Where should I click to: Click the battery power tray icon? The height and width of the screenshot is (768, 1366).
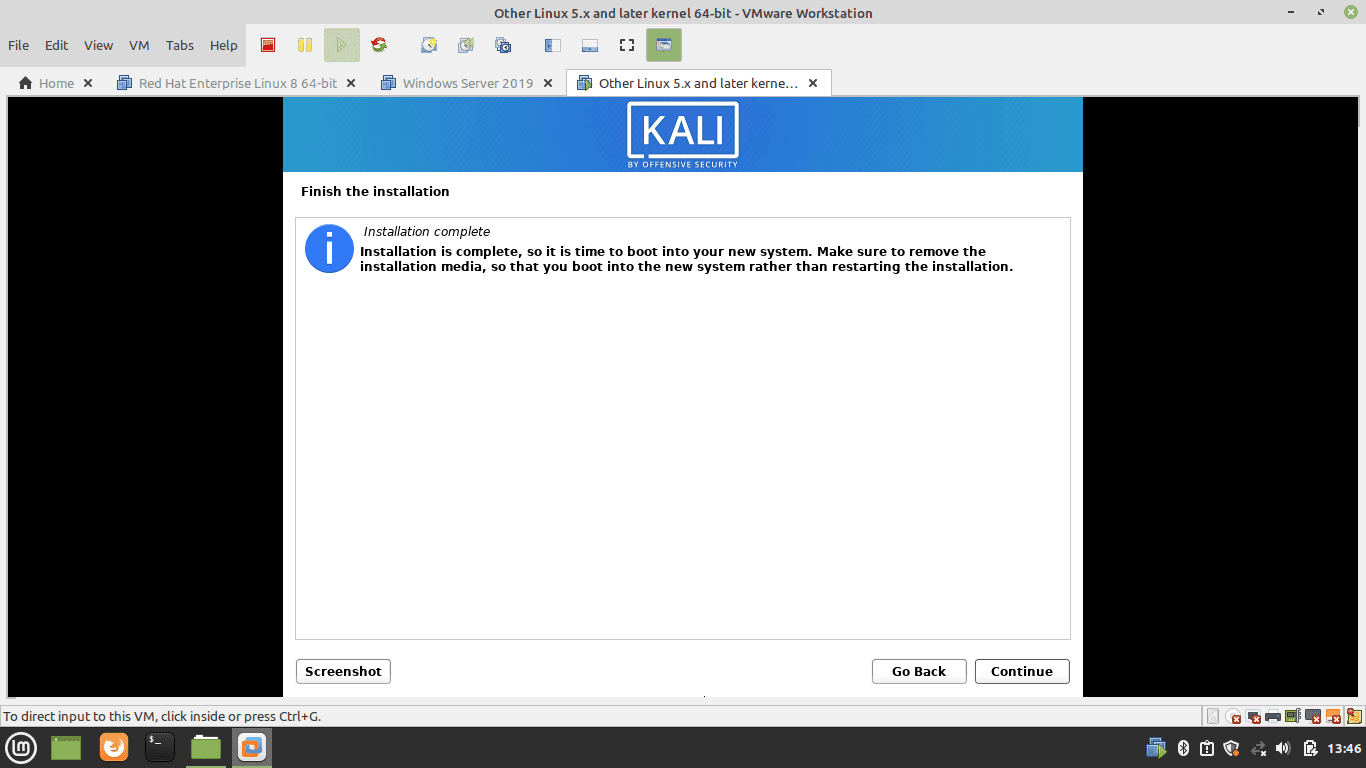tap(1310, 748)
